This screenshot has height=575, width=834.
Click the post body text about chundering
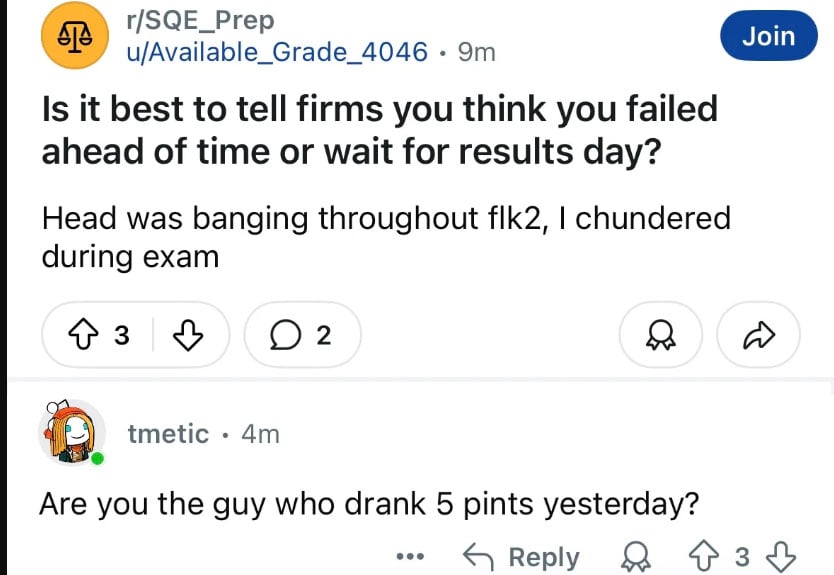pyautogui.click(x=385, y=236)
